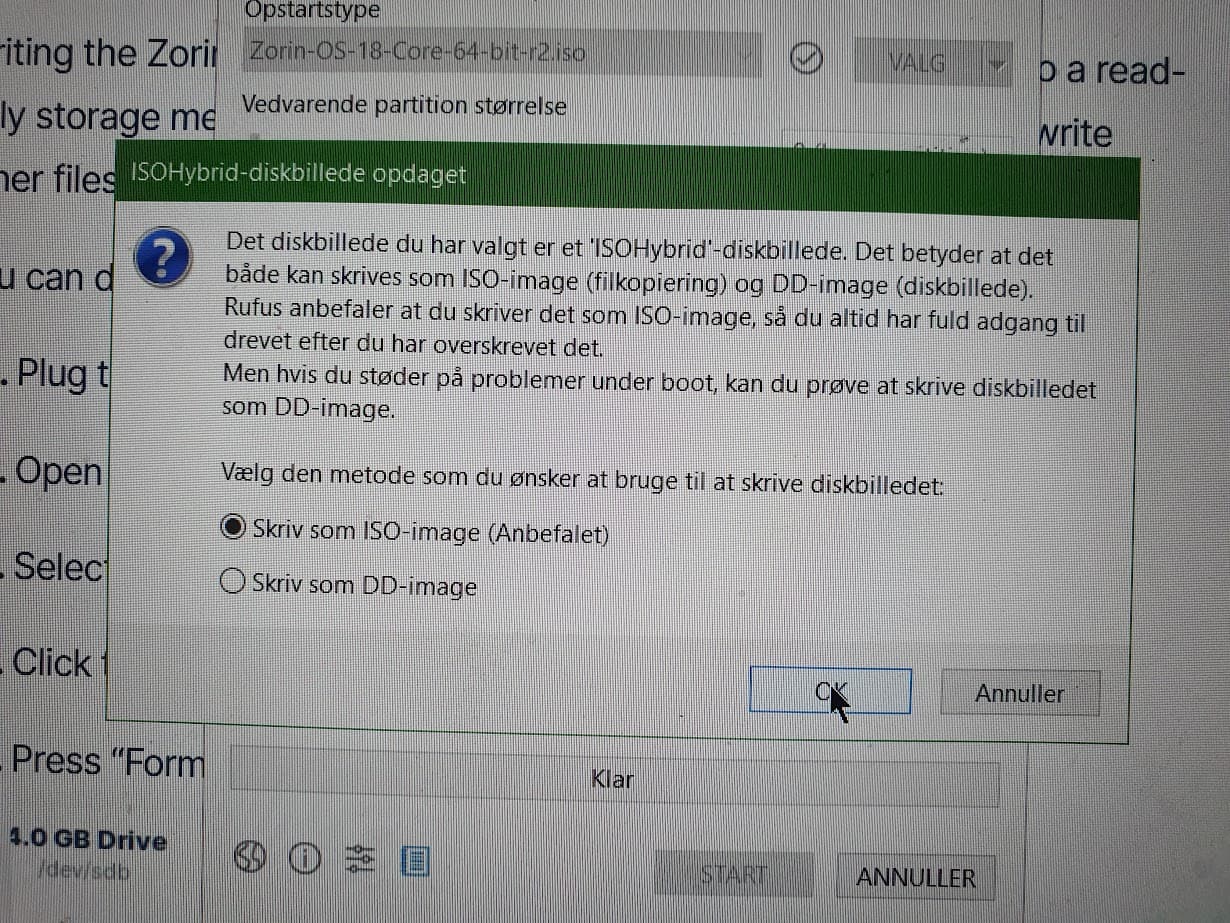Viewport: 1230px width, 923px height.
Task: Select 'Skriv som ISO-image (Anbefalet)' option
Action: point(415,532)
